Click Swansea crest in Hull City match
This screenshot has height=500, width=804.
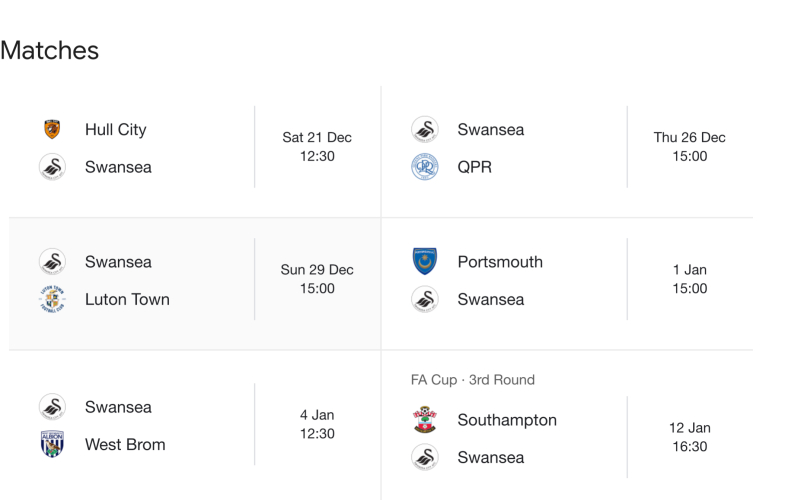point(52,167)
